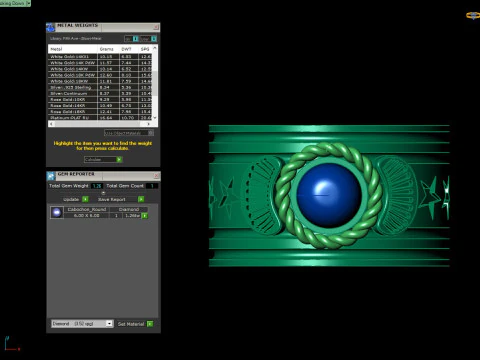Click the Cabochon_Round name cell

tap(87, 209)
